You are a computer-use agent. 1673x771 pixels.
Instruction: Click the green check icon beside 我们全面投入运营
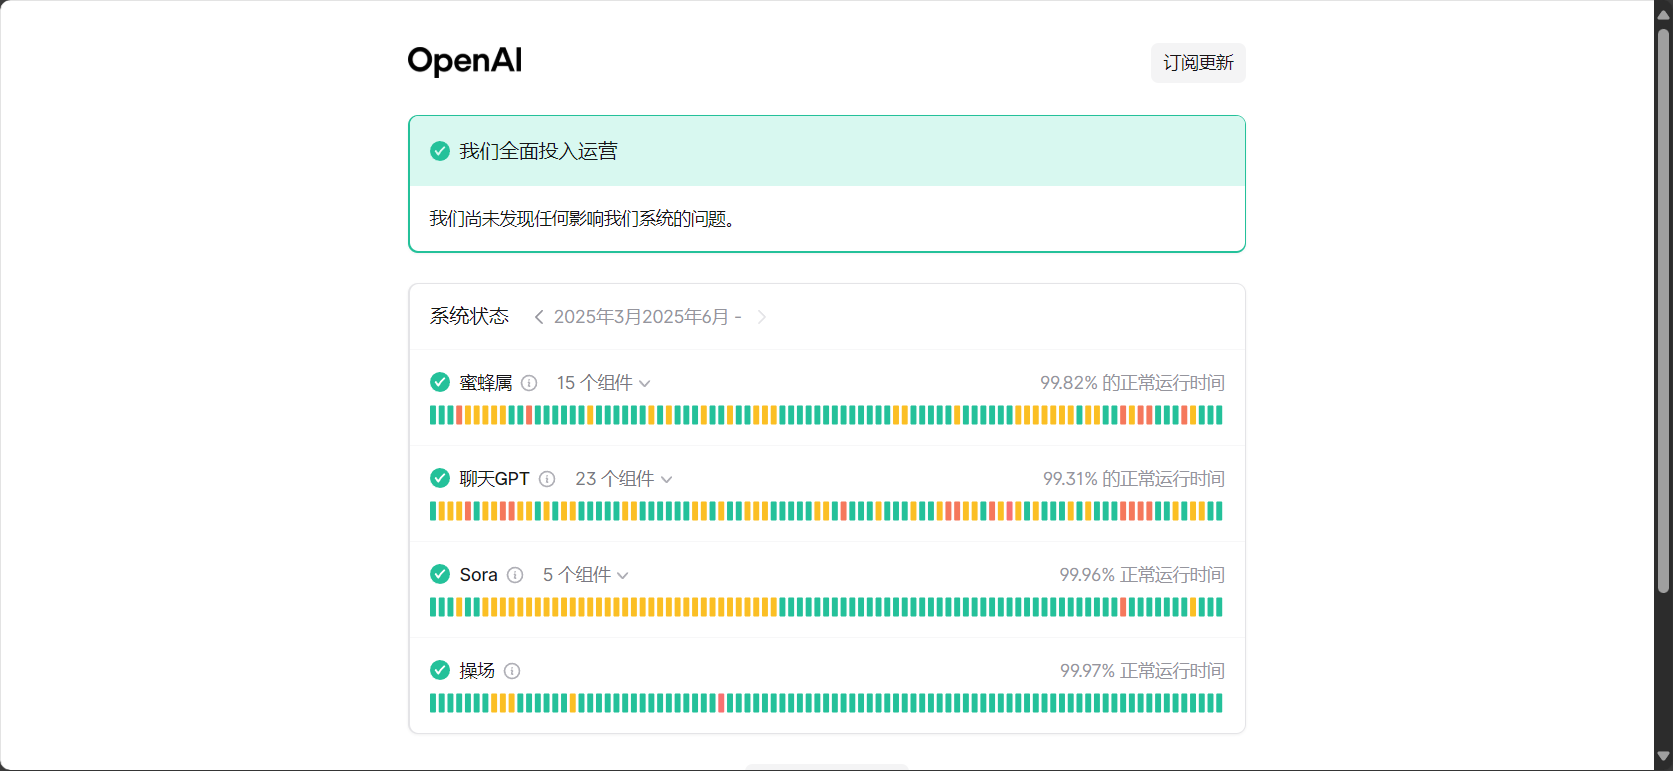[440, 151]
